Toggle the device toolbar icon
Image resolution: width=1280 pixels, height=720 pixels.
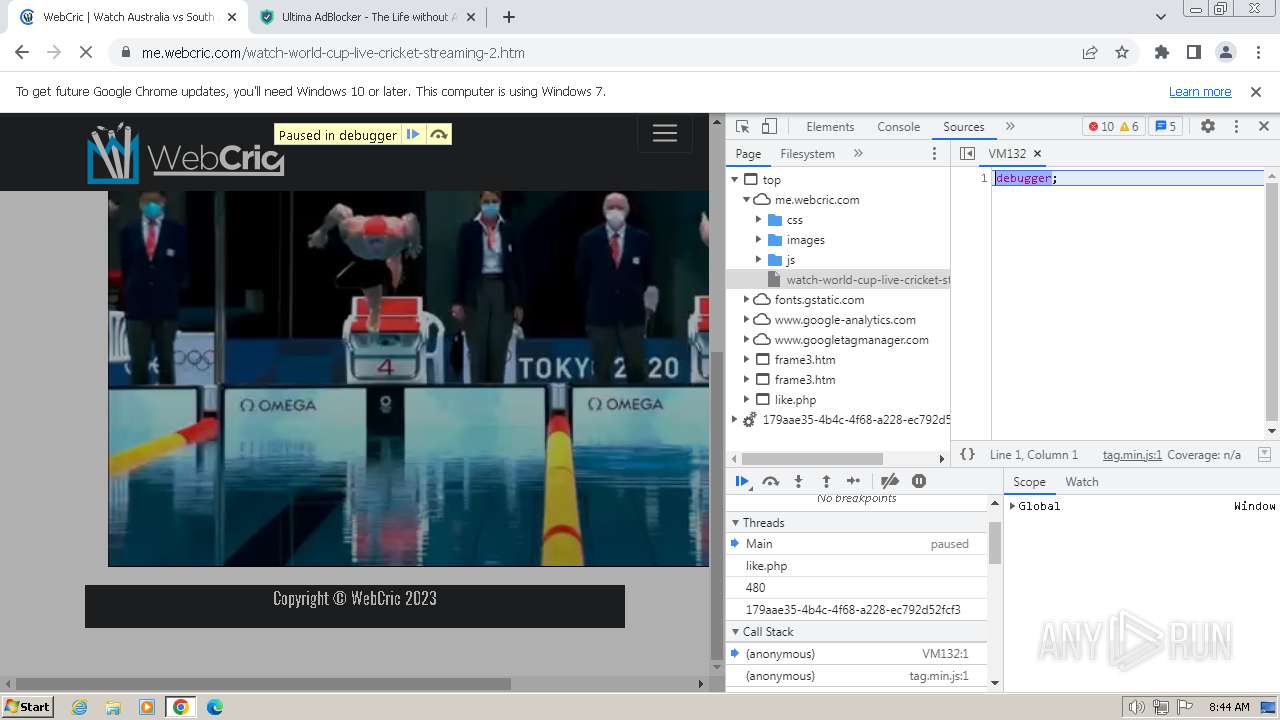point(769,127)
